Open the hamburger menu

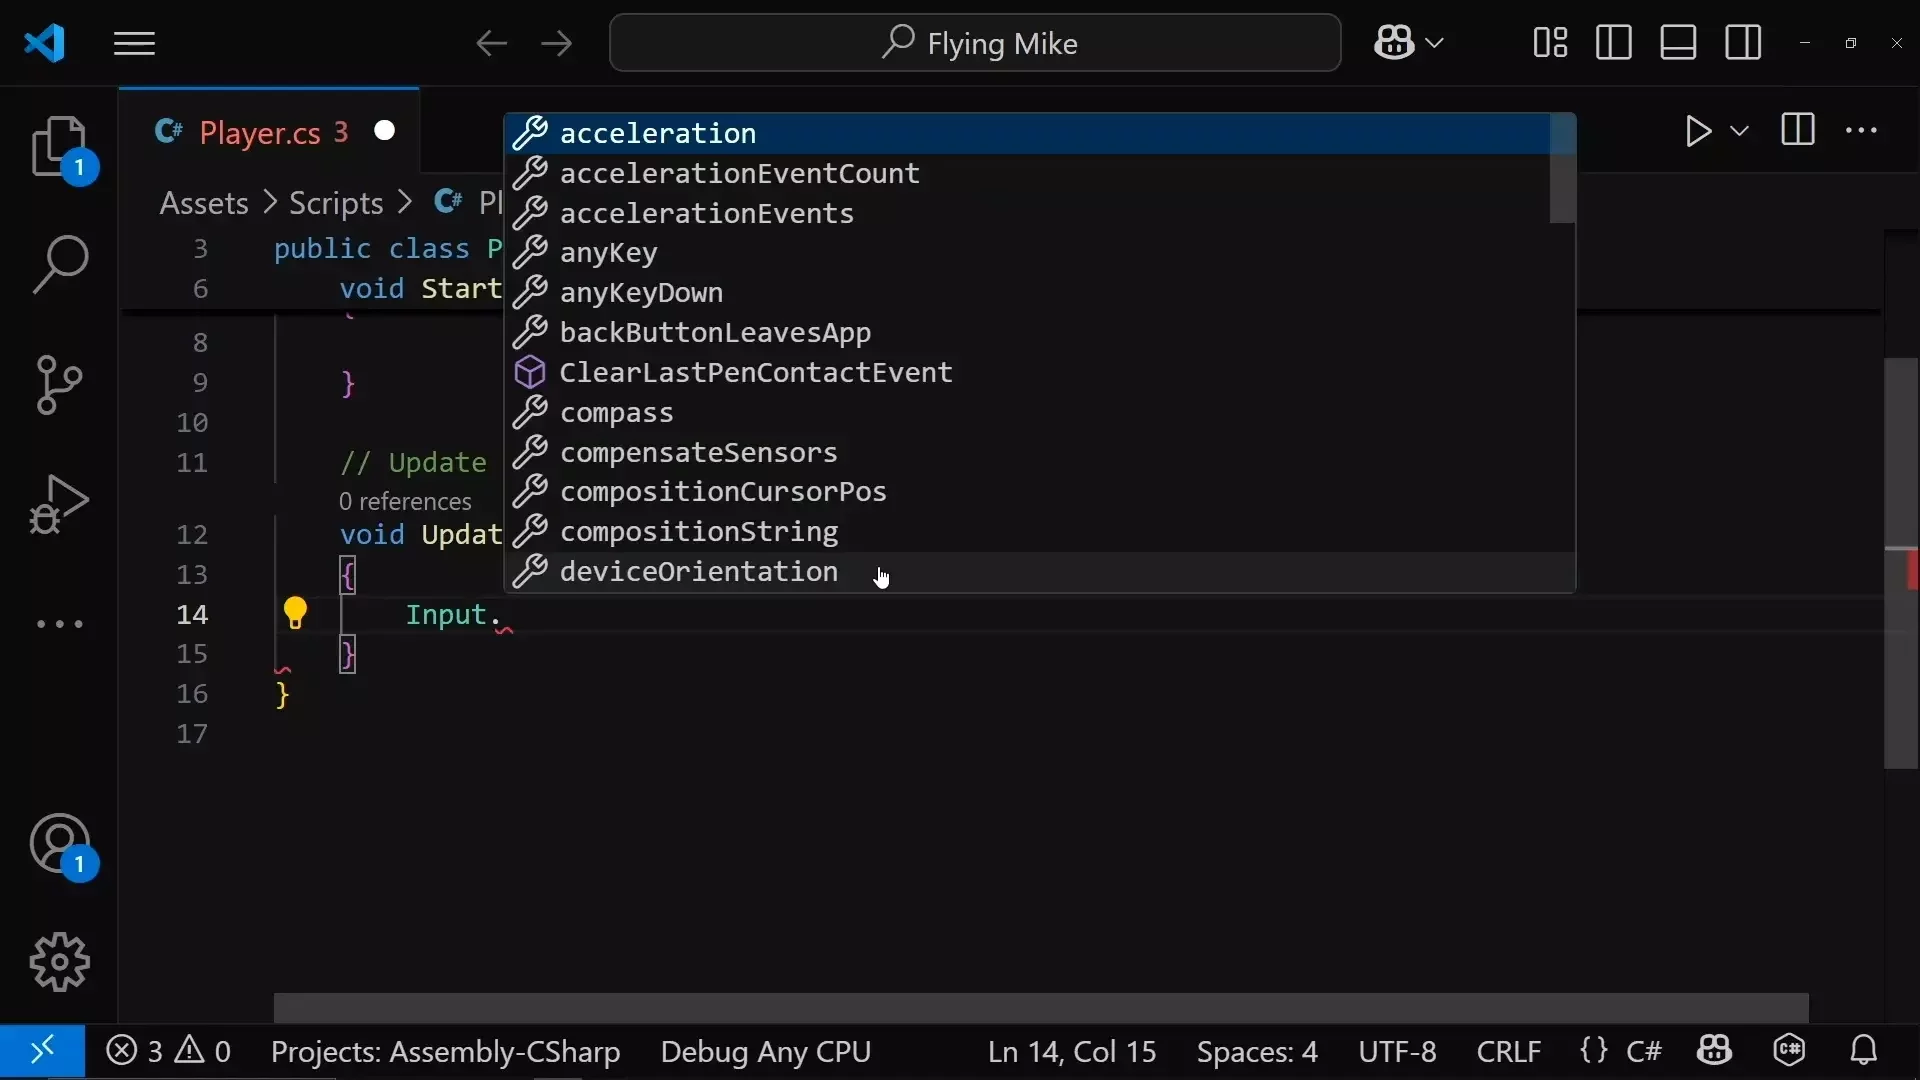tap(135, 43)
